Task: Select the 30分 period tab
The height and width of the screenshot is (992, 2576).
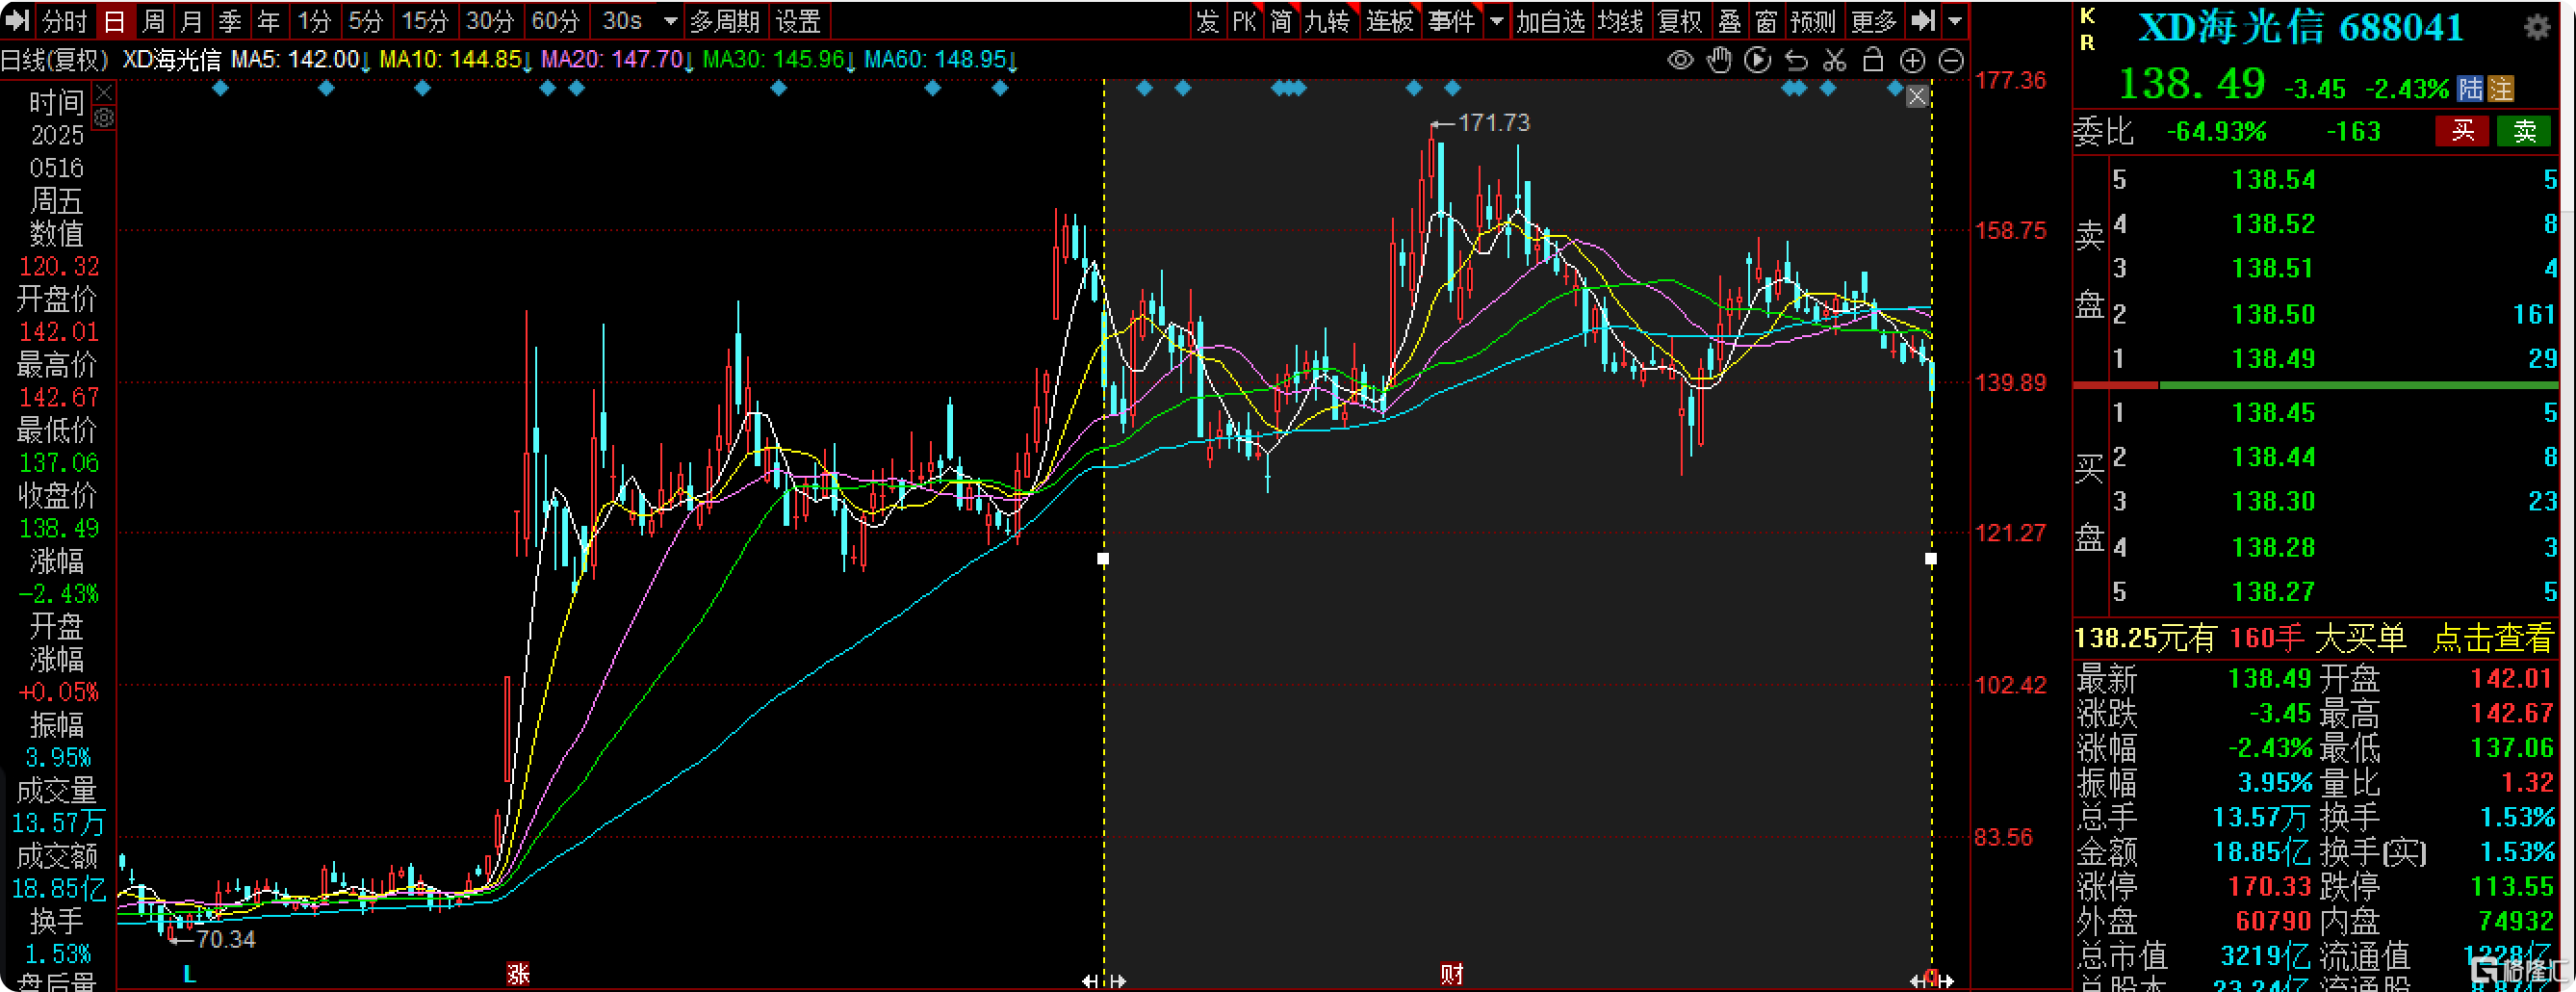Action: tap(490, 21)
